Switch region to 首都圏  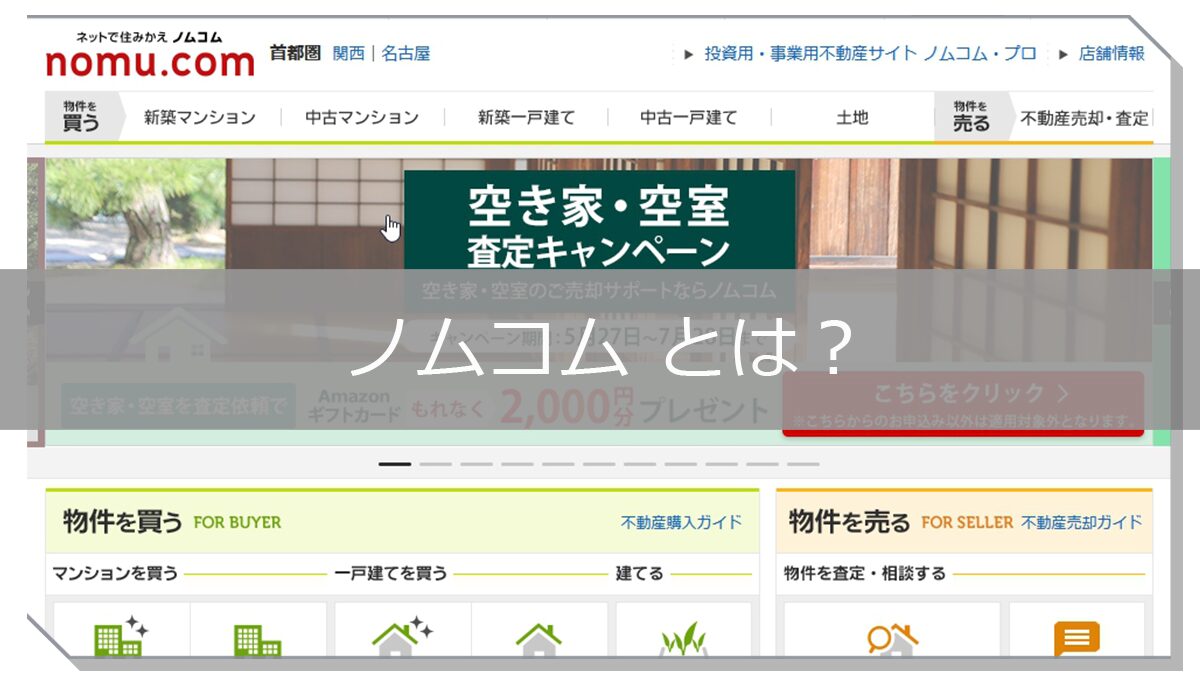click(295, 53)
